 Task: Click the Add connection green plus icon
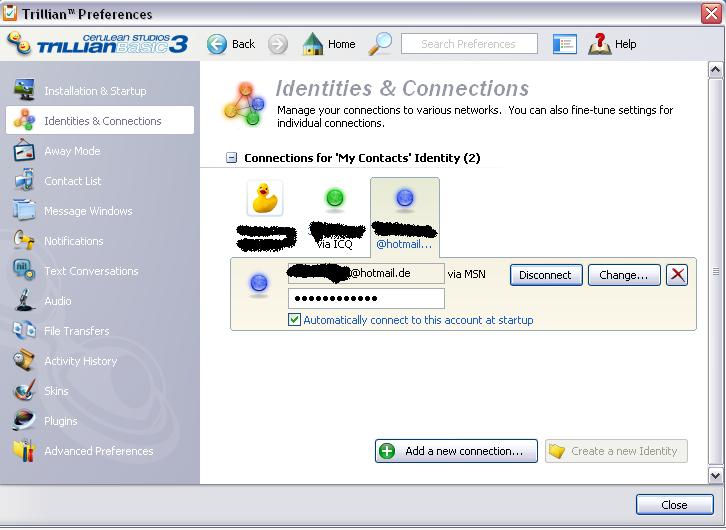(387, 451)
